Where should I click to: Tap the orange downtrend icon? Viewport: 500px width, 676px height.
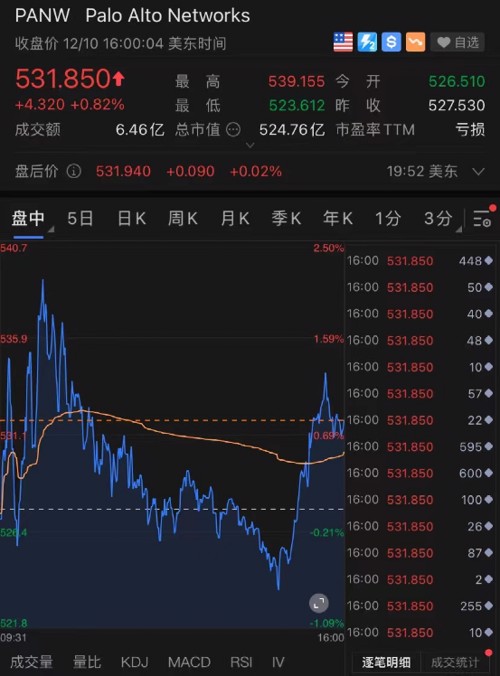coord(416,42)
